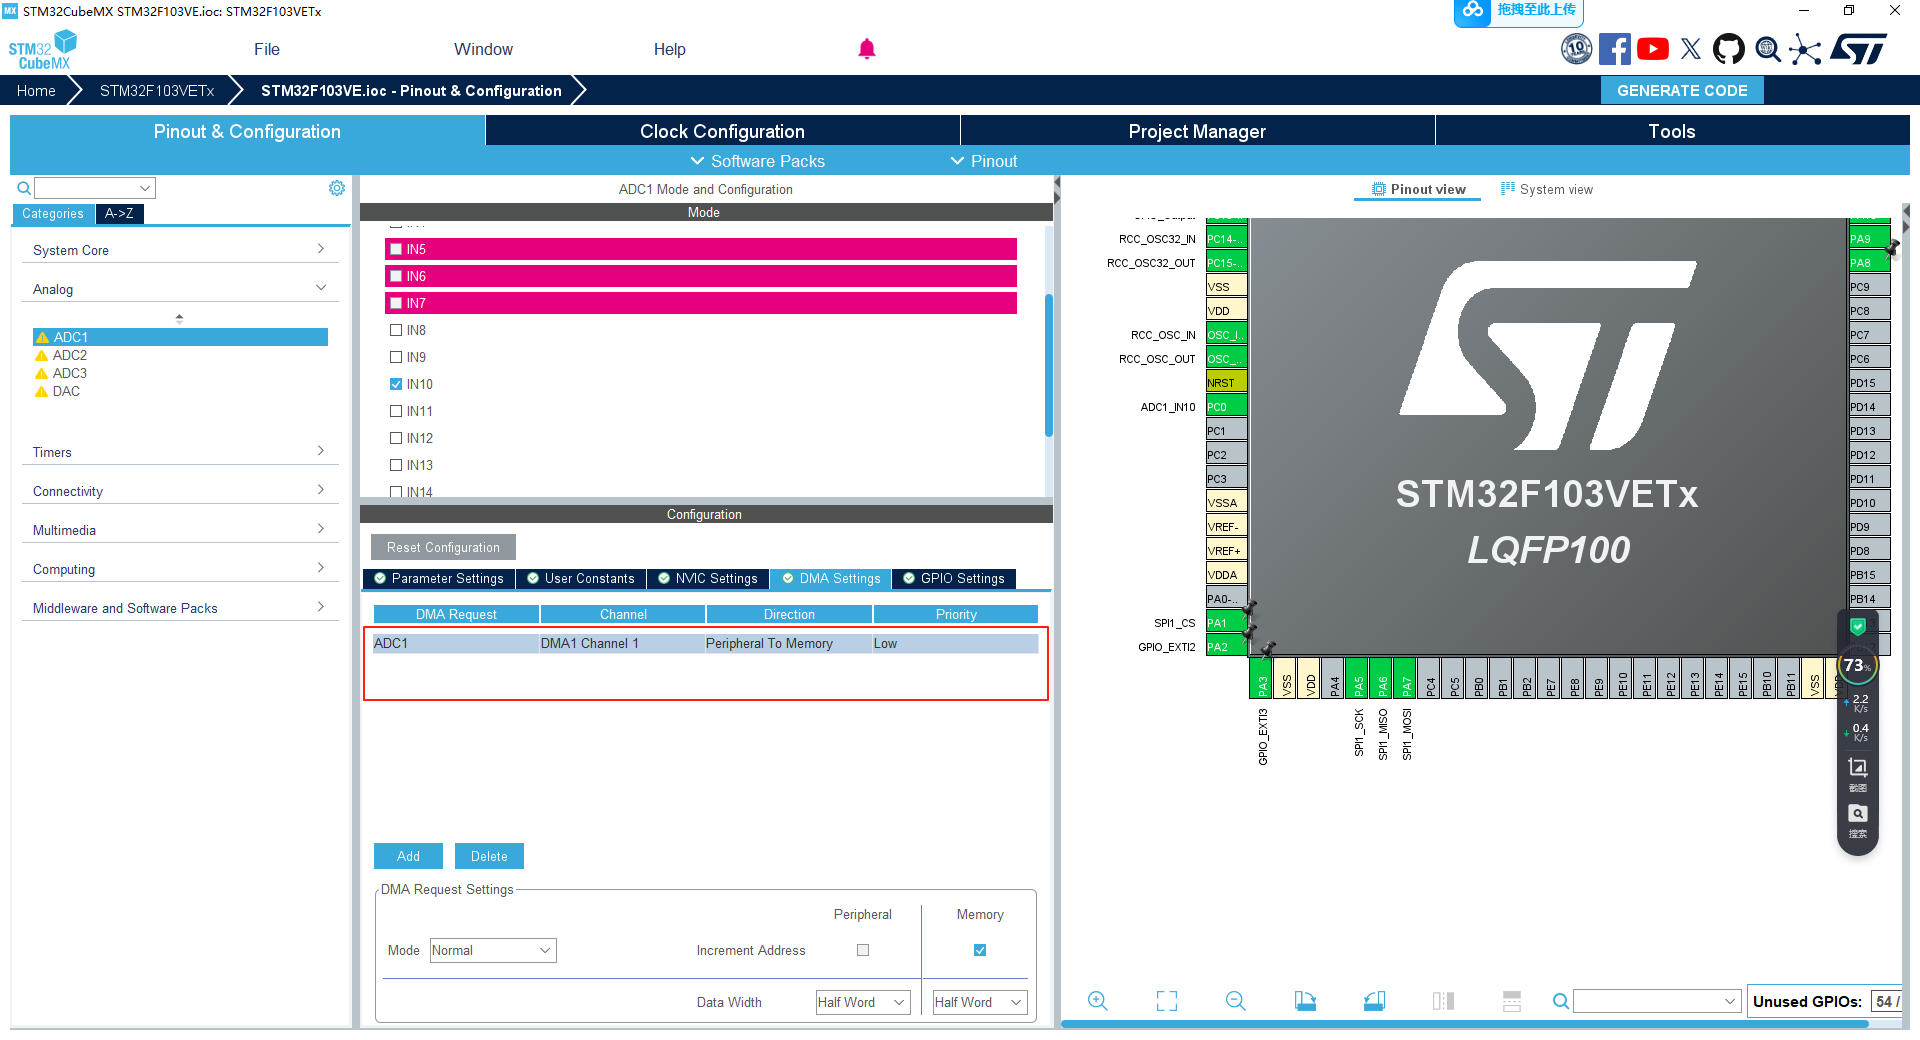Screen dimensions: 1920x1040
Task: Switch to Clock Configuration tab
Action: [x=722, y=131]
